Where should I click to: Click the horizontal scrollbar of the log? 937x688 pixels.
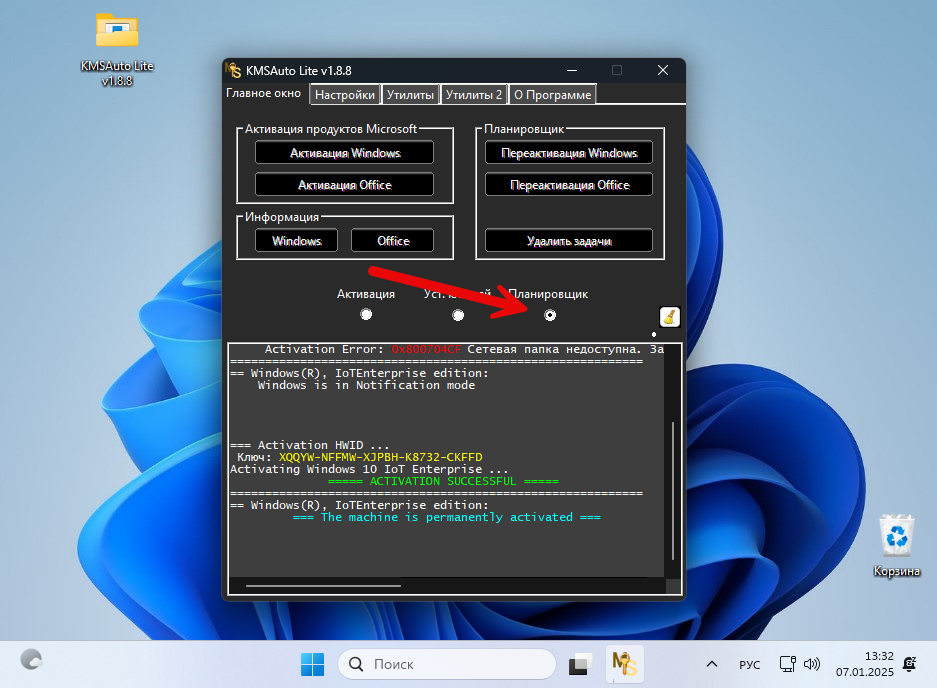point(323,586)
